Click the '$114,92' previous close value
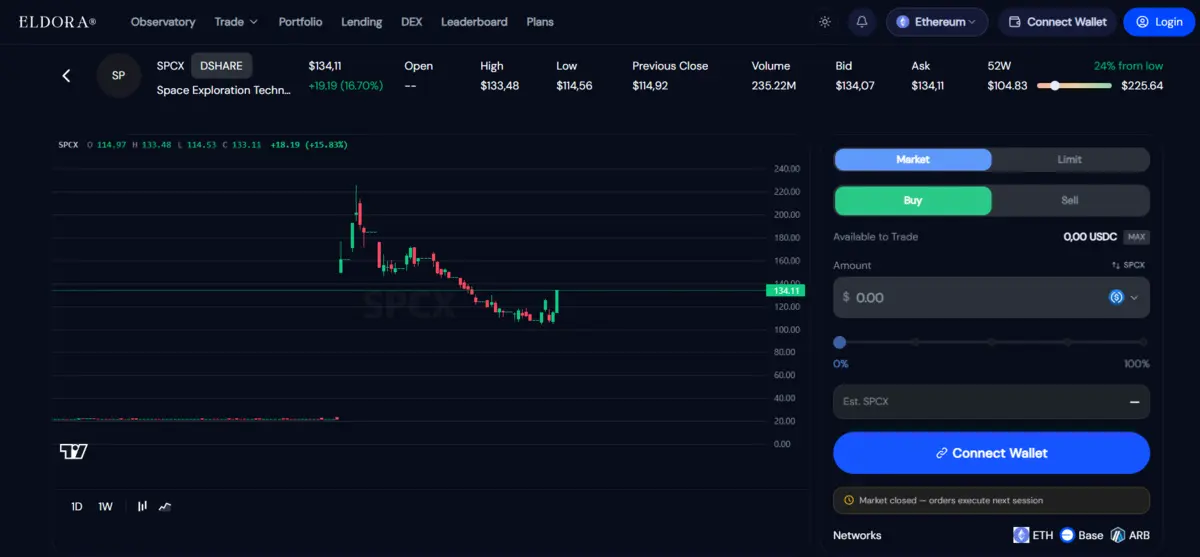1200x557 pixels. tap(650, 86)
